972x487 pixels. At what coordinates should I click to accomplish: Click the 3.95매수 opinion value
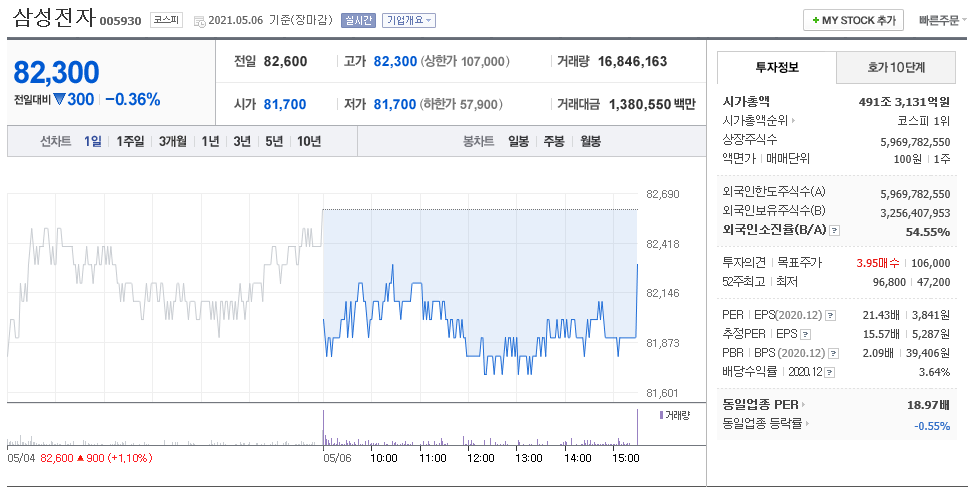tap(878, 263)
